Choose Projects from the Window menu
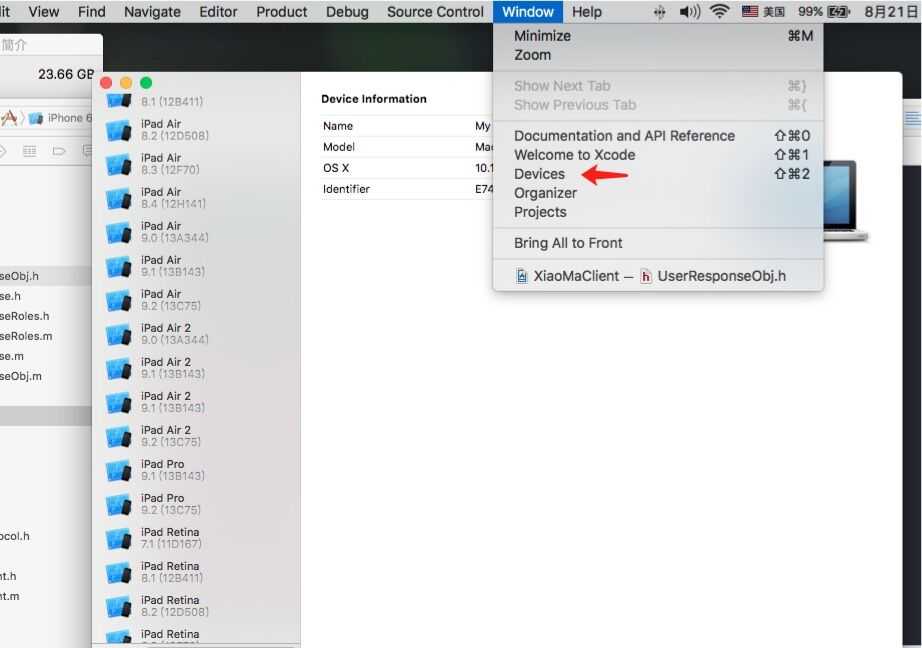This screenshot has height=648, width=922. coord(658,212)
